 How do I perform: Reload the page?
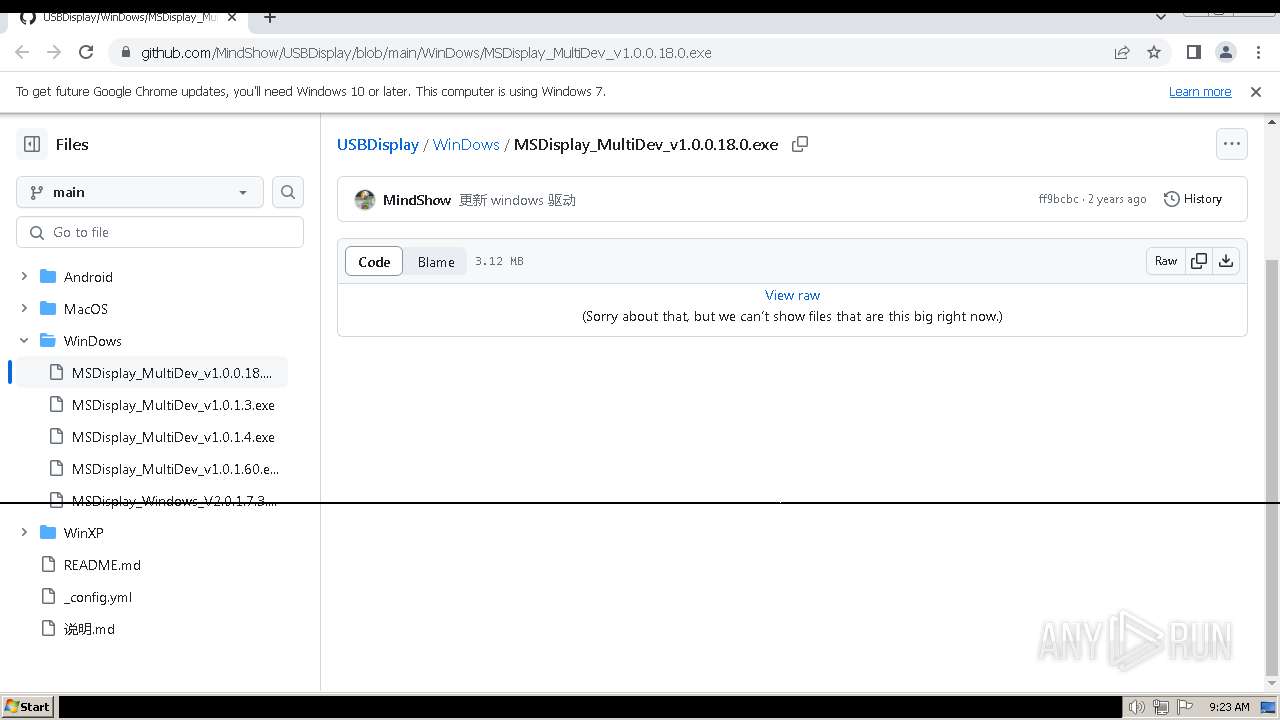[x=86, y=52]
